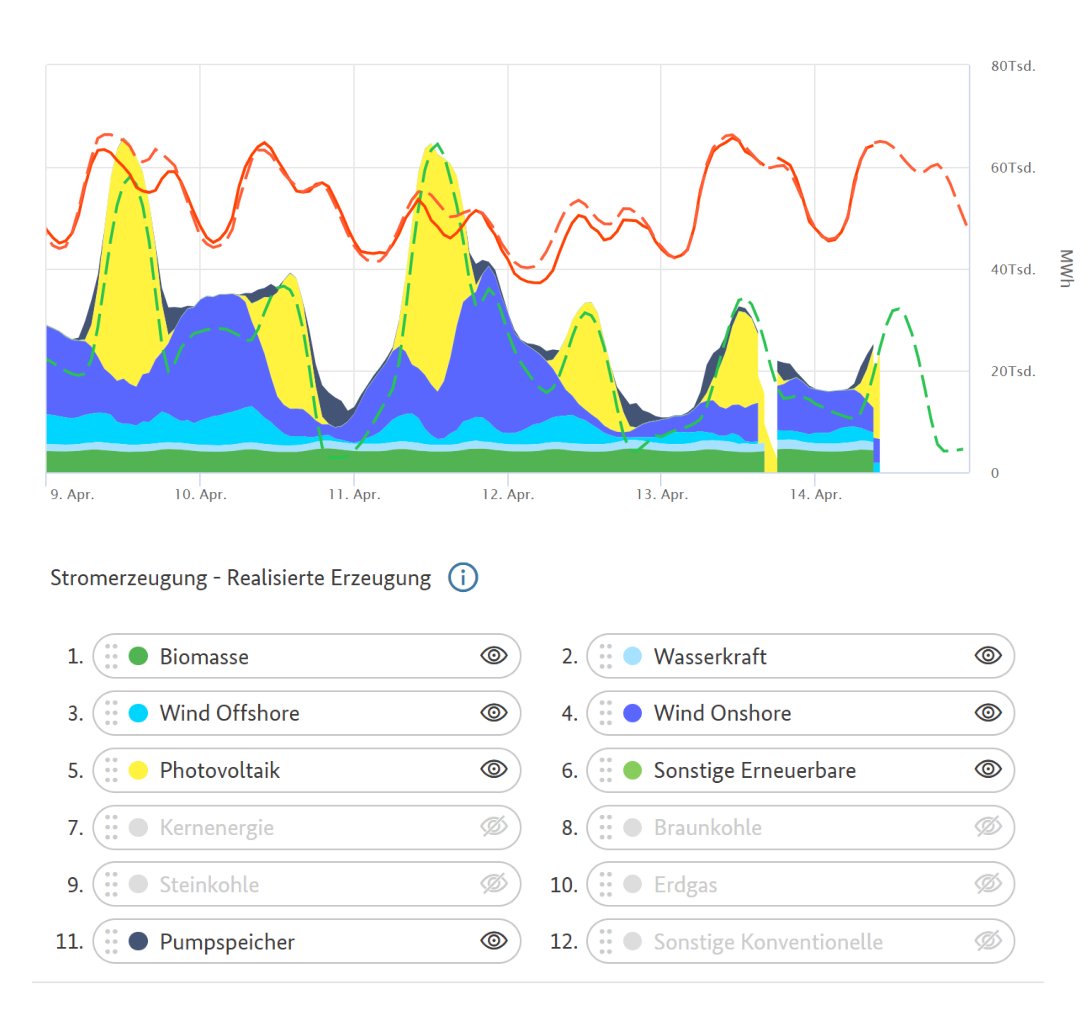
Task: Select the greyed Erdgas legend label
Action: [x=685, y=885]
